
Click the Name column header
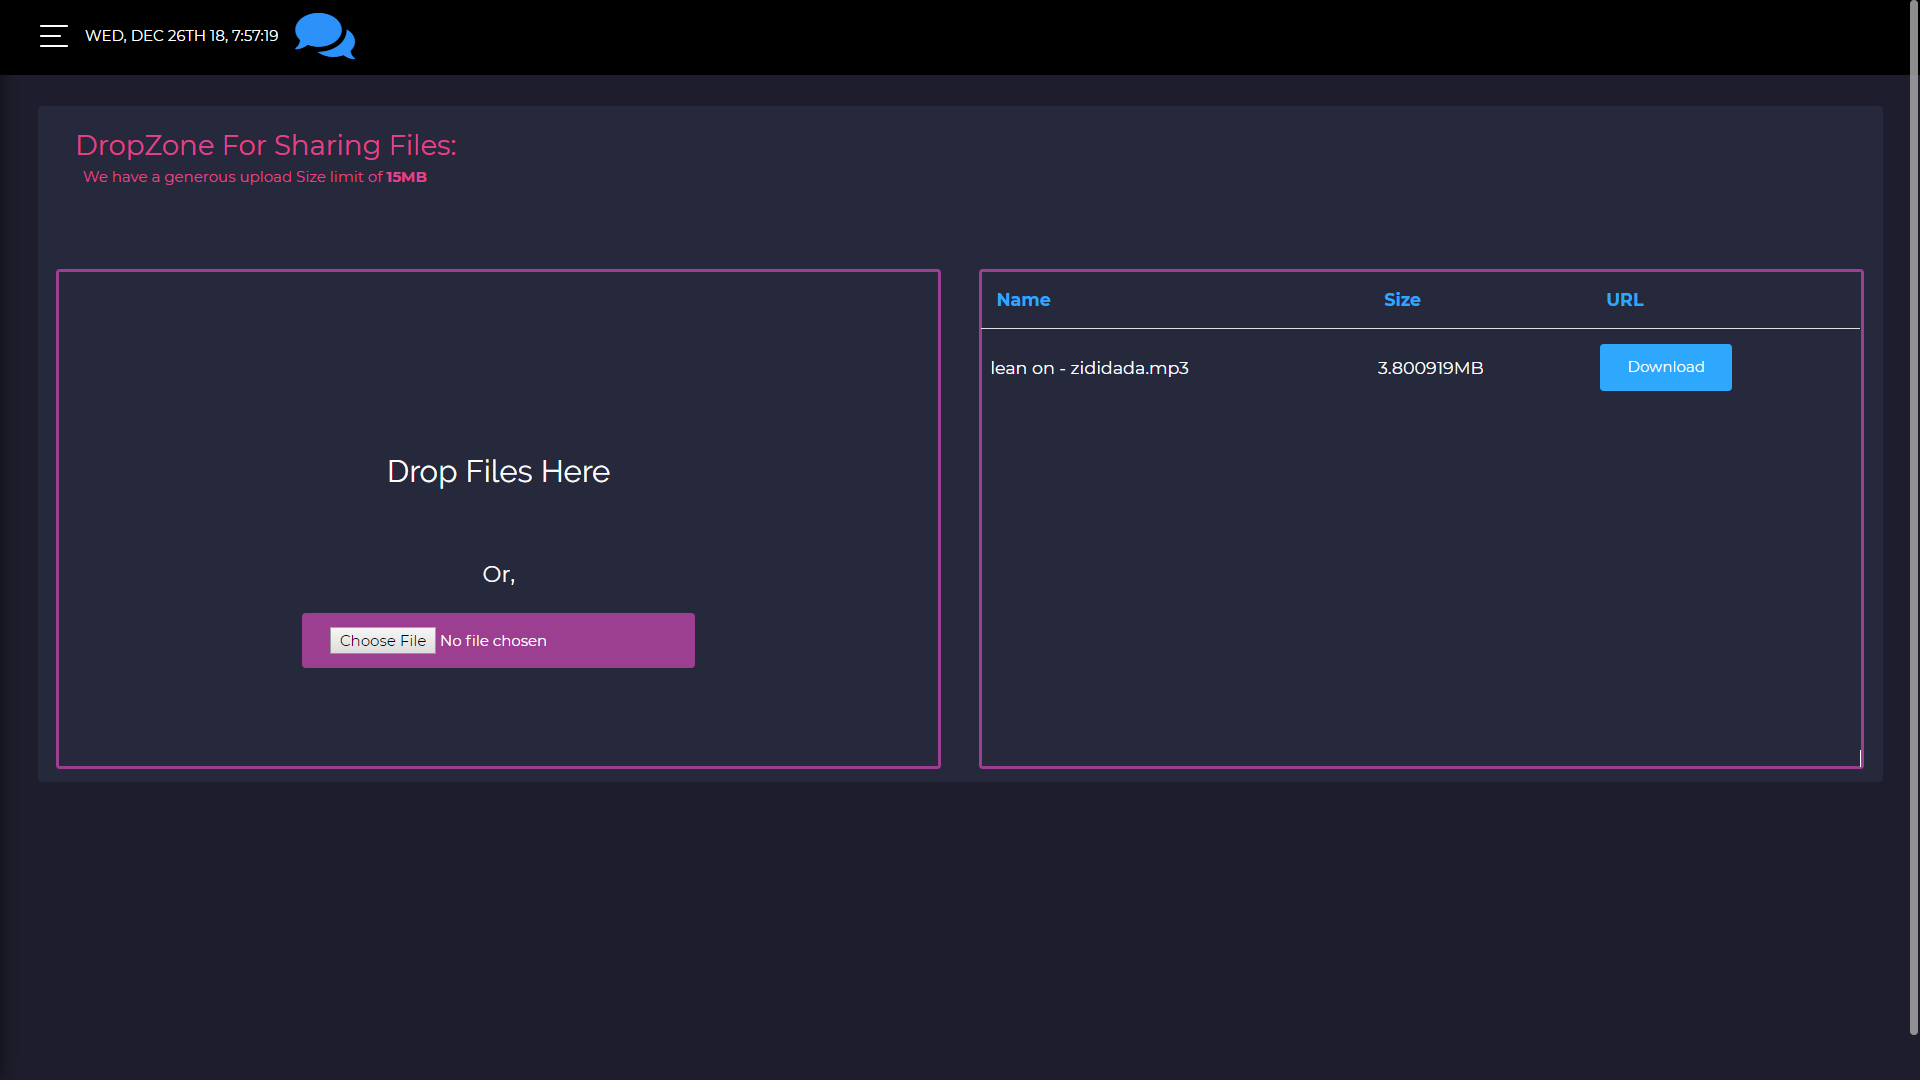[x=1023, y=300]
